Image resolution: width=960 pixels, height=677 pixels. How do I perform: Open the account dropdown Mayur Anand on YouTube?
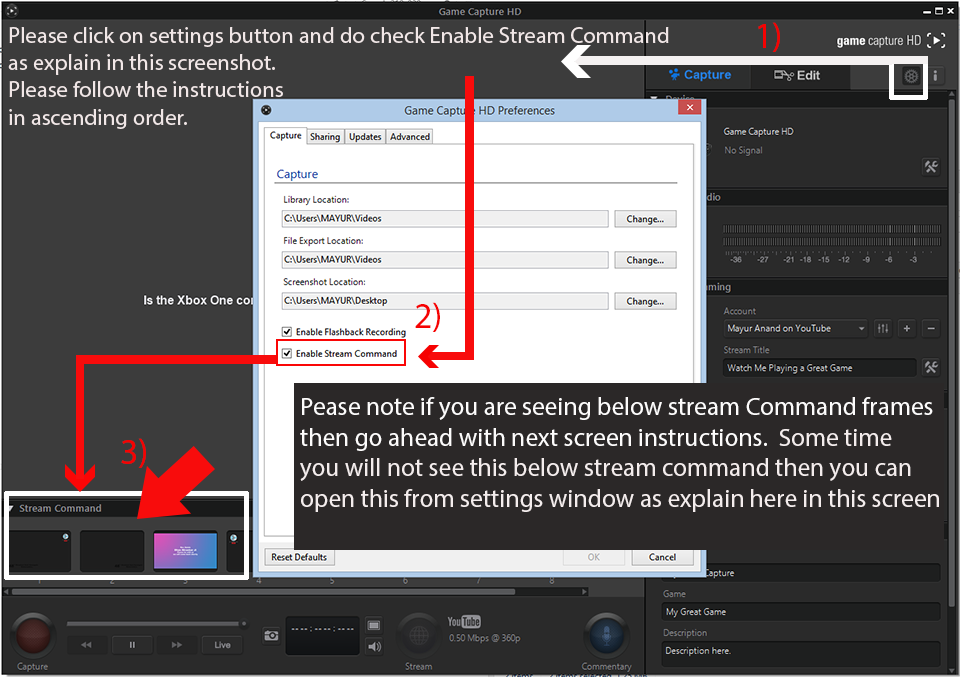796,329
